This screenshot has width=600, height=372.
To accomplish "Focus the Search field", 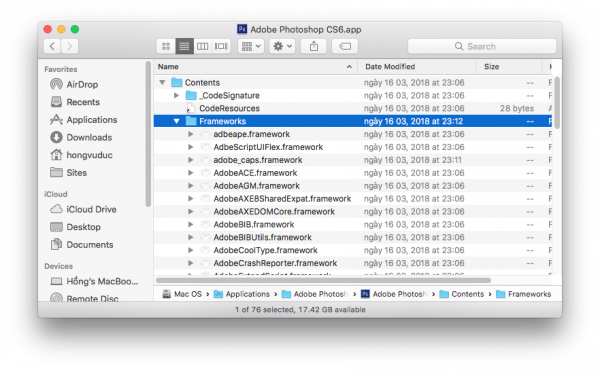I will pos(482,46).
